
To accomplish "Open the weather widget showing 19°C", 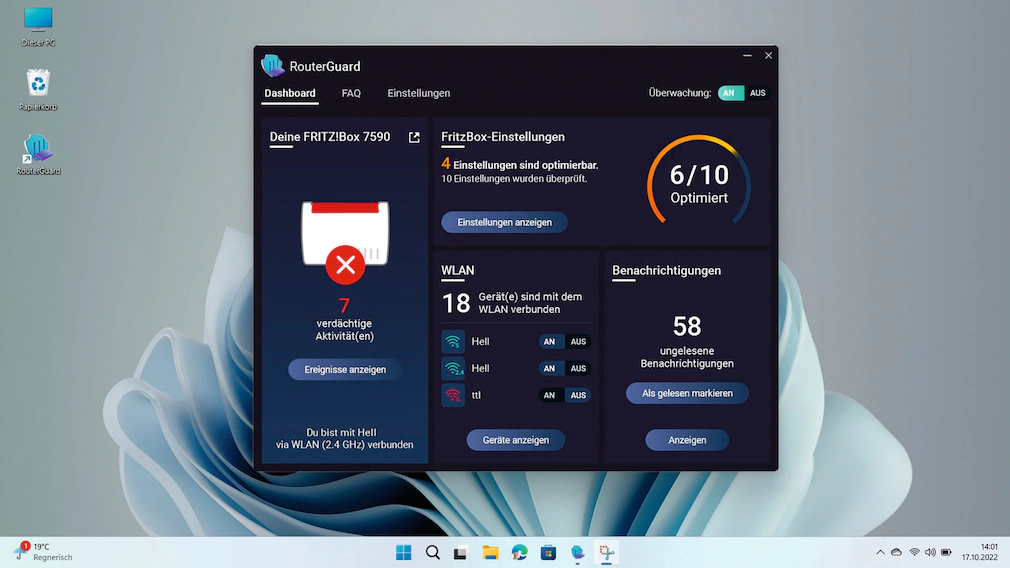I will 44,552.
